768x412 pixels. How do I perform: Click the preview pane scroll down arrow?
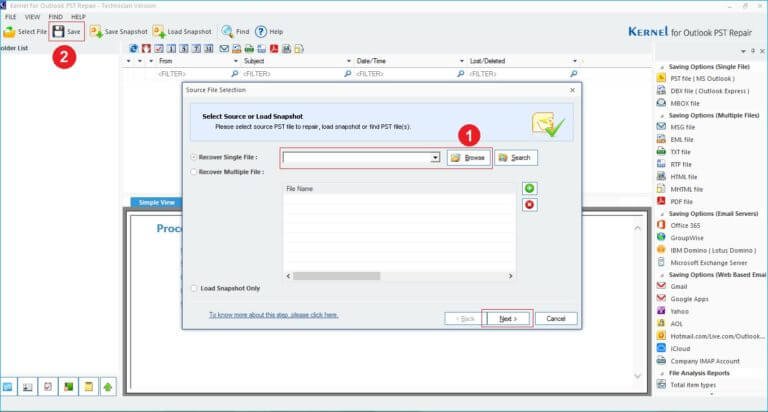tap(637, 376)
